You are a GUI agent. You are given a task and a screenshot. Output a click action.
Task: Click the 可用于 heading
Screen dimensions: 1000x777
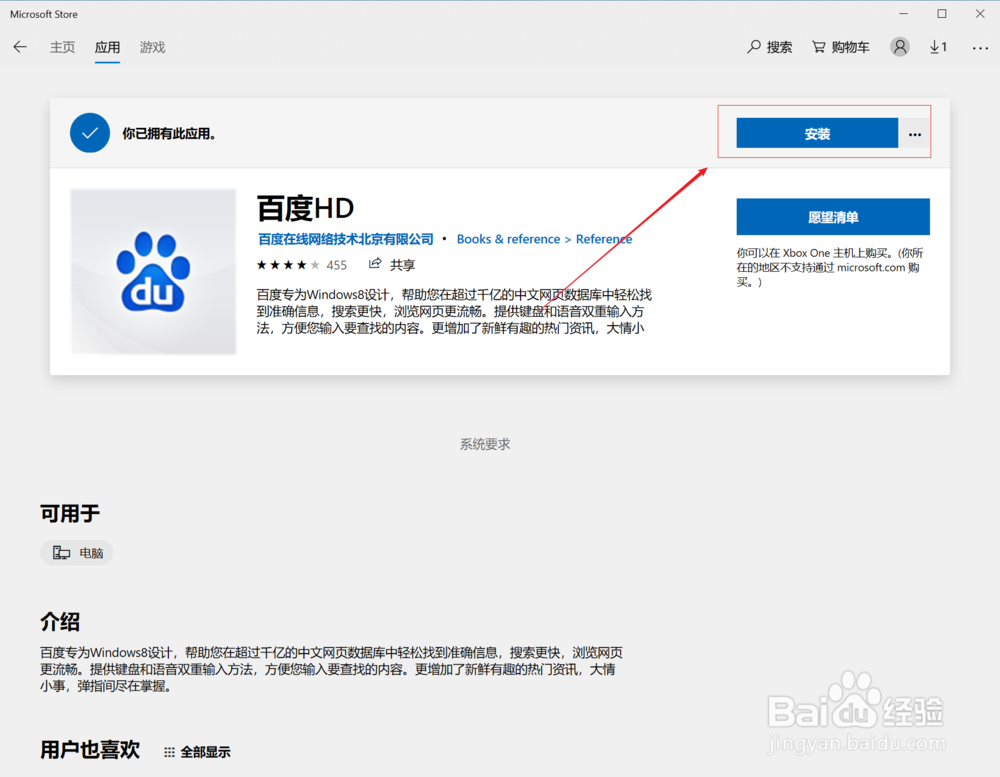point(70,513)
